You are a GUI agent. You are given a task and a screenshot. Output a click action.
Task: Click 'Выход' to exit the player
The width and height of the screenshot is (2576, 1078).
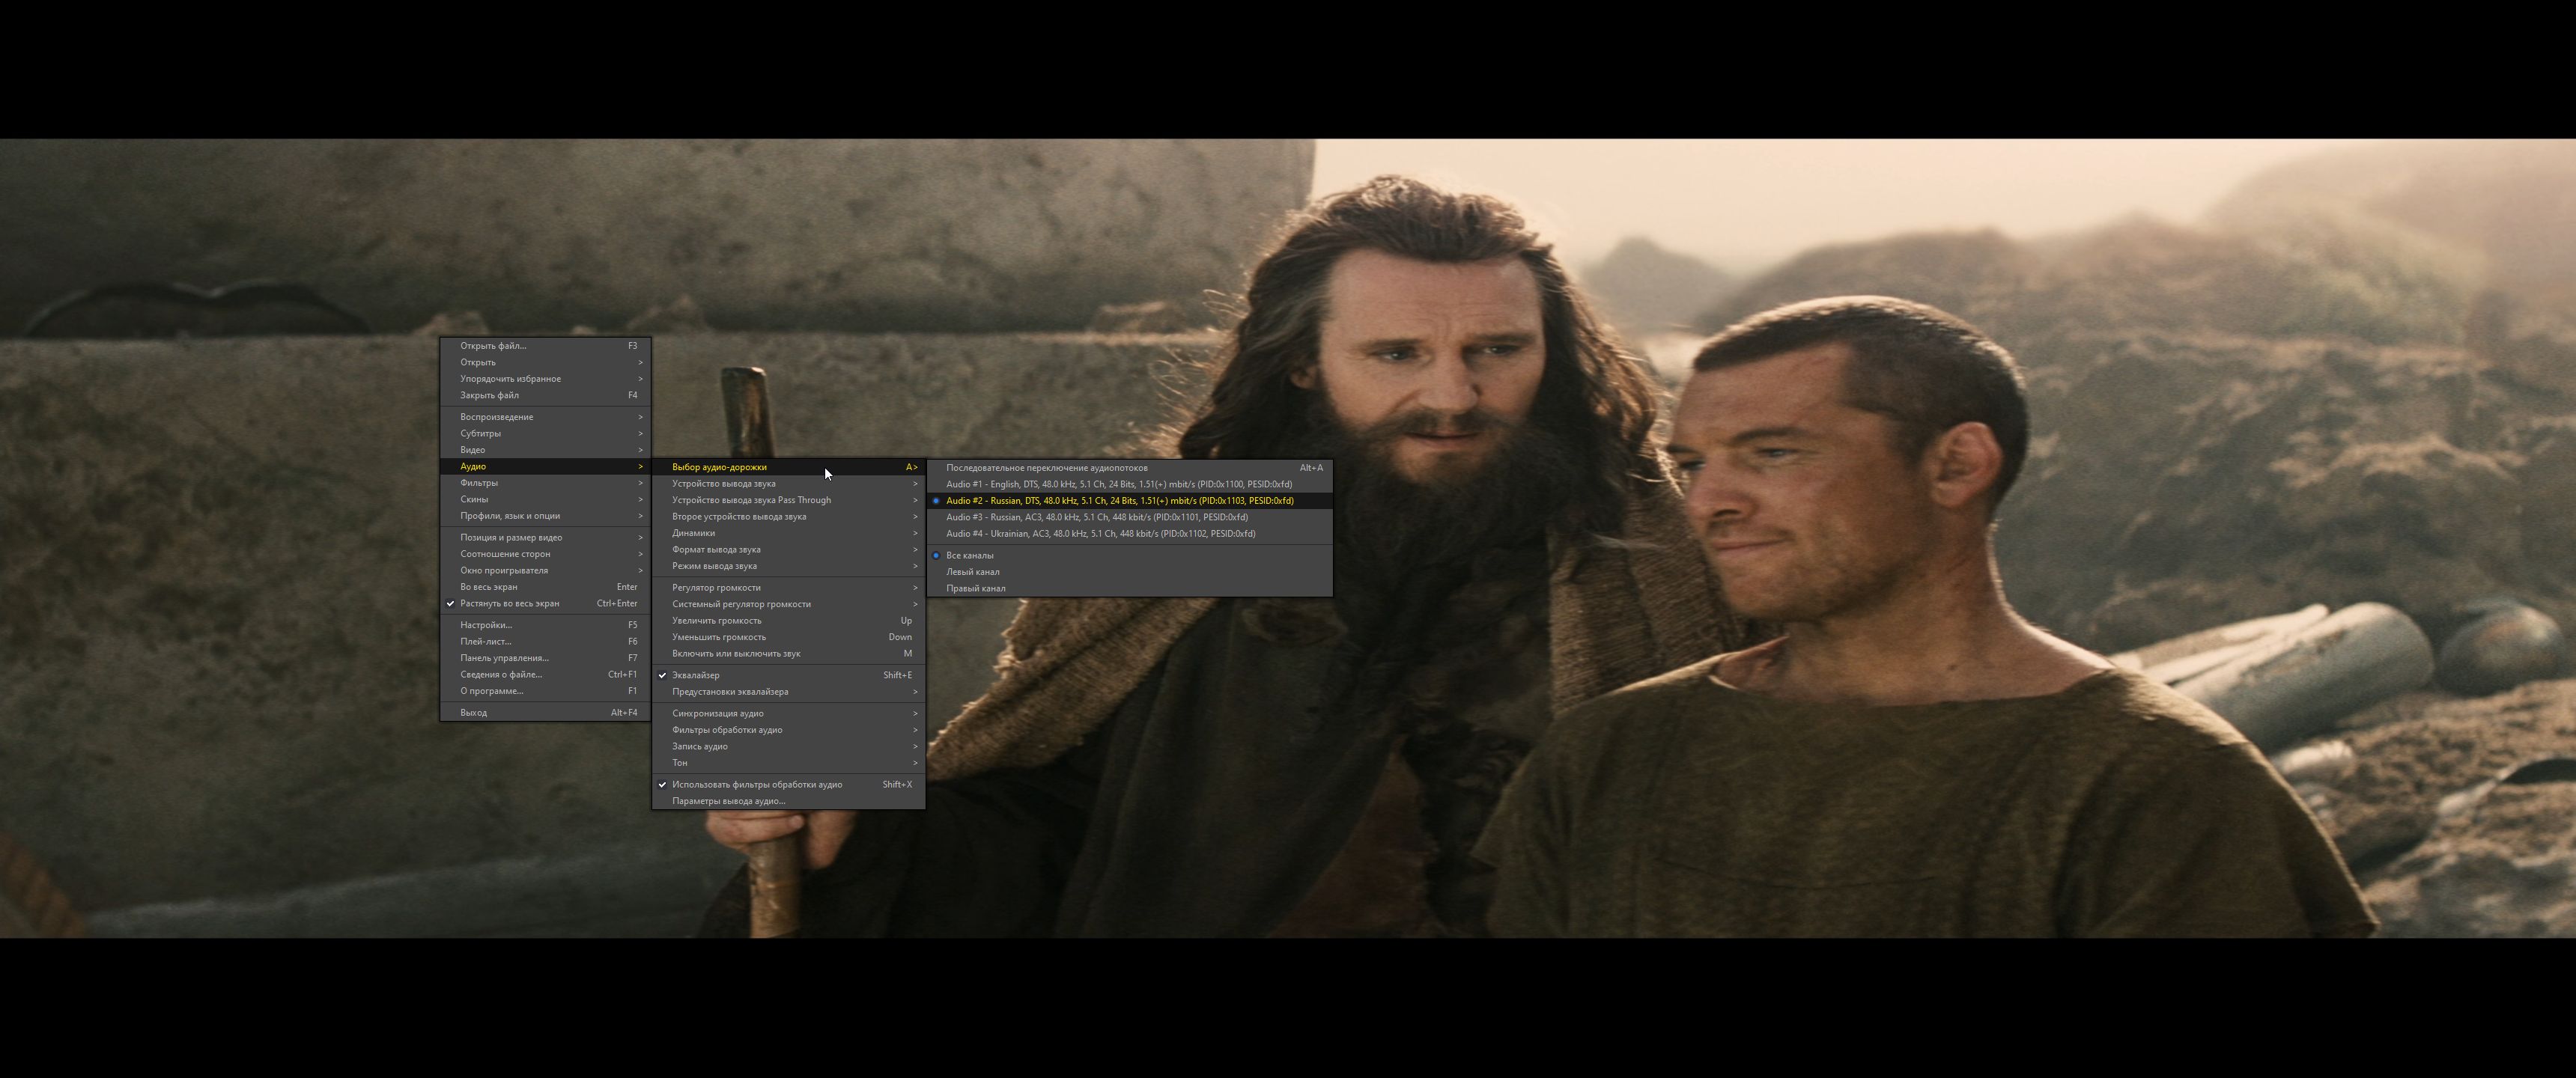(x=473, y=713)
